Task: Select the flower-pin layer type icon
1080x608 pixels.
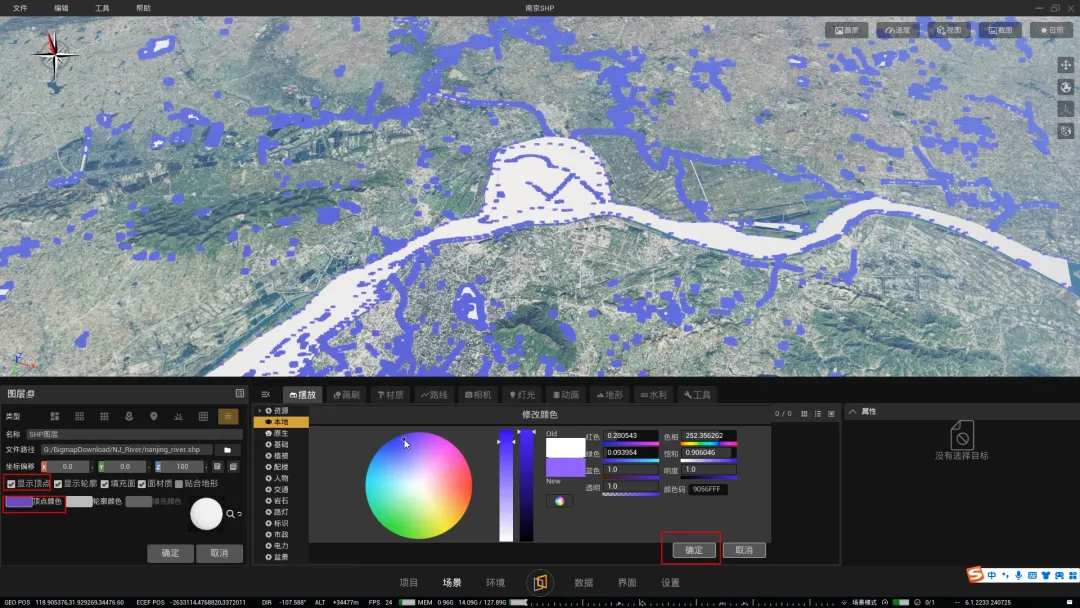Action: [x=129, y=417]
